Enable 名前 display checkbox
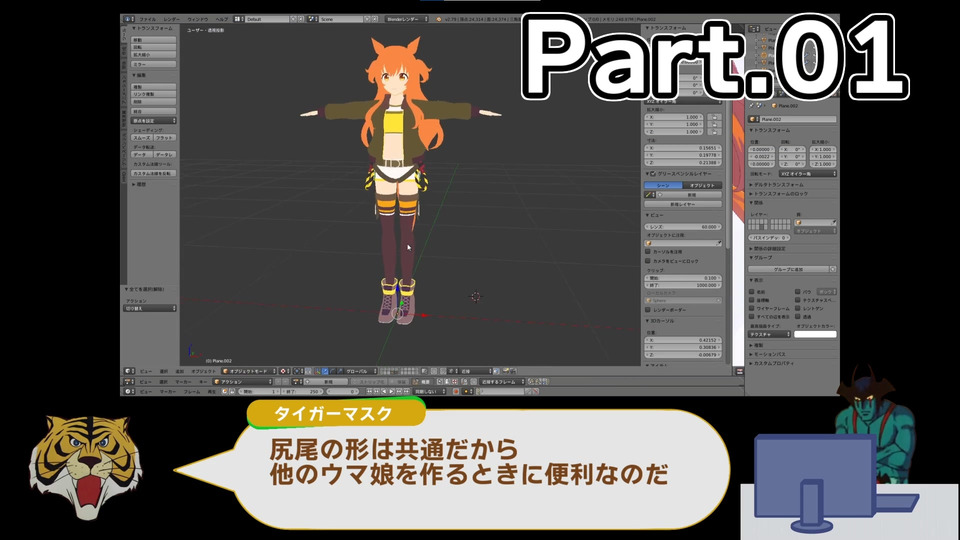The image size is (960, 540). coord(752,292)
